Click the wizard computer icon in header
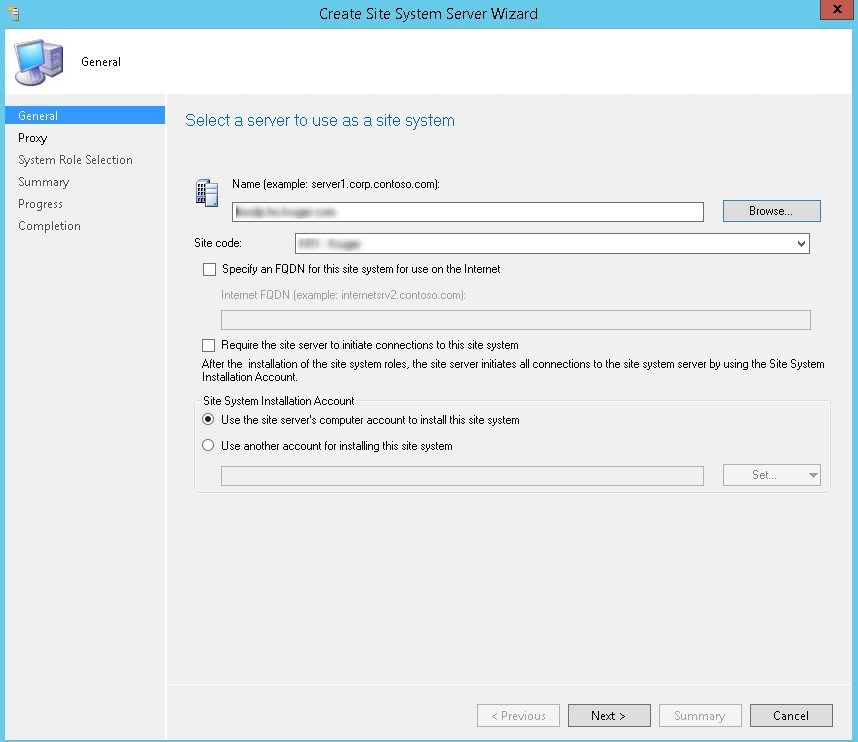Screen dimensions: 858x742 click(39, 62)
